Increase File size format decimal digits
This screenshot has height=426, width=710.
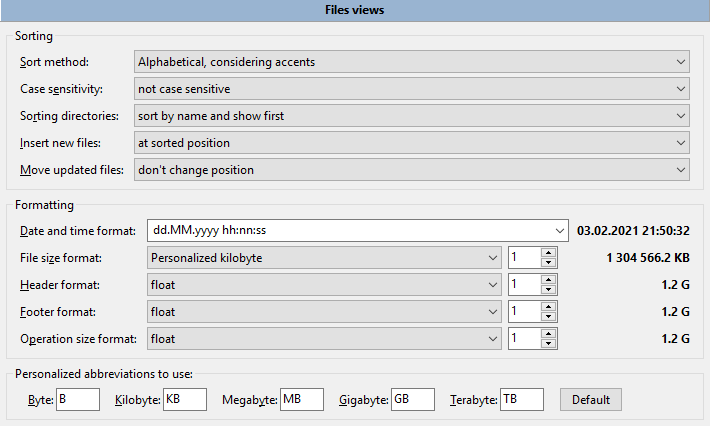[x=548, y=252]
